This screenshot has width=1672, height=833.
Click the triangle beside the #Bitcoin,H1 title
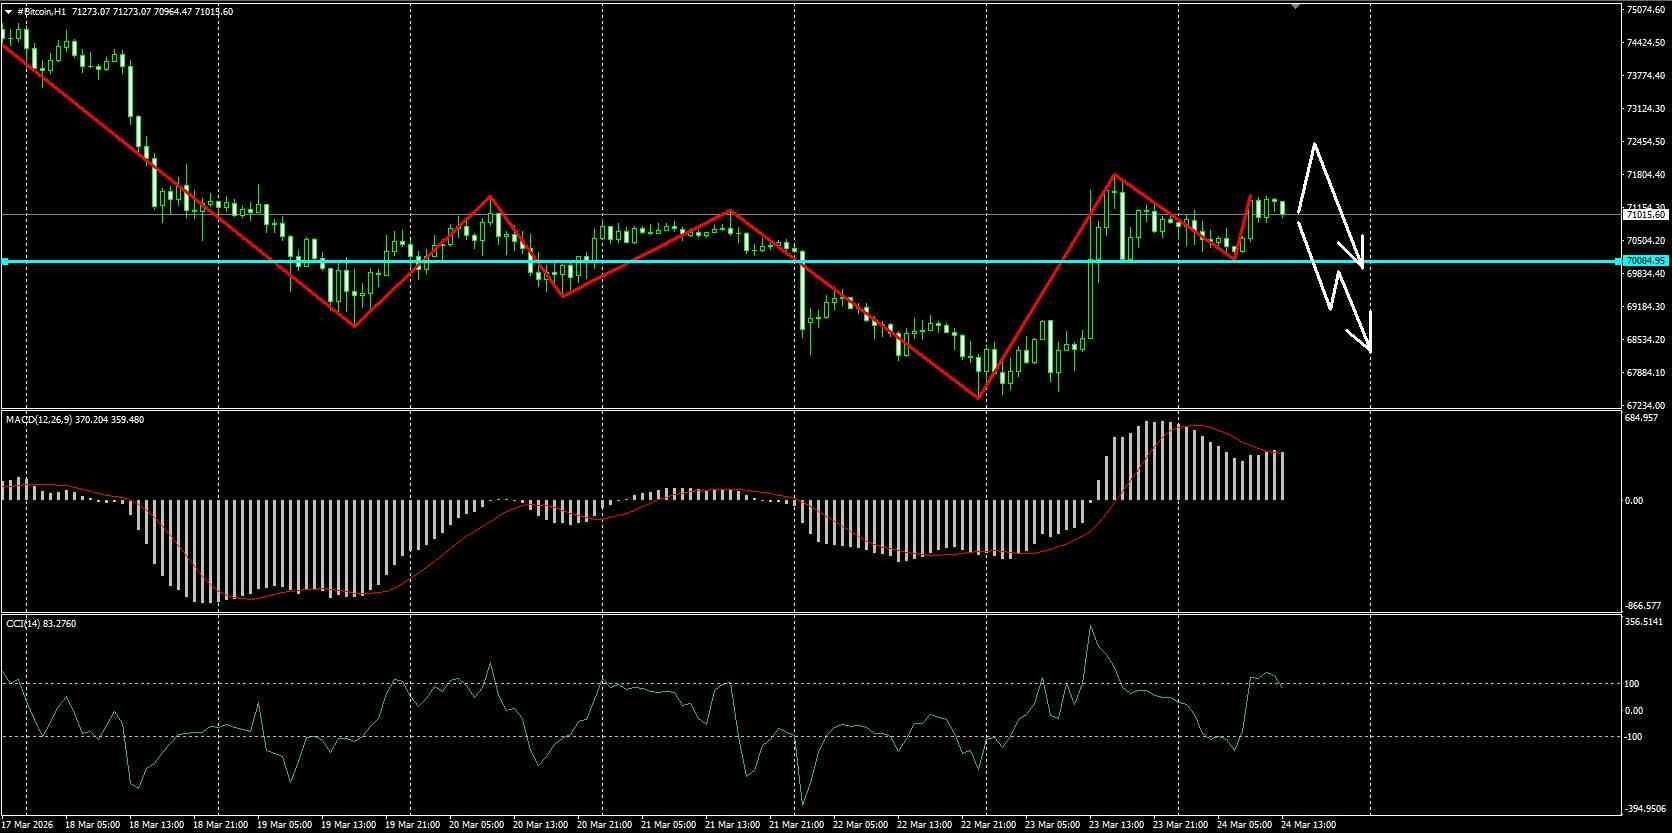click(x=8, y=11)
